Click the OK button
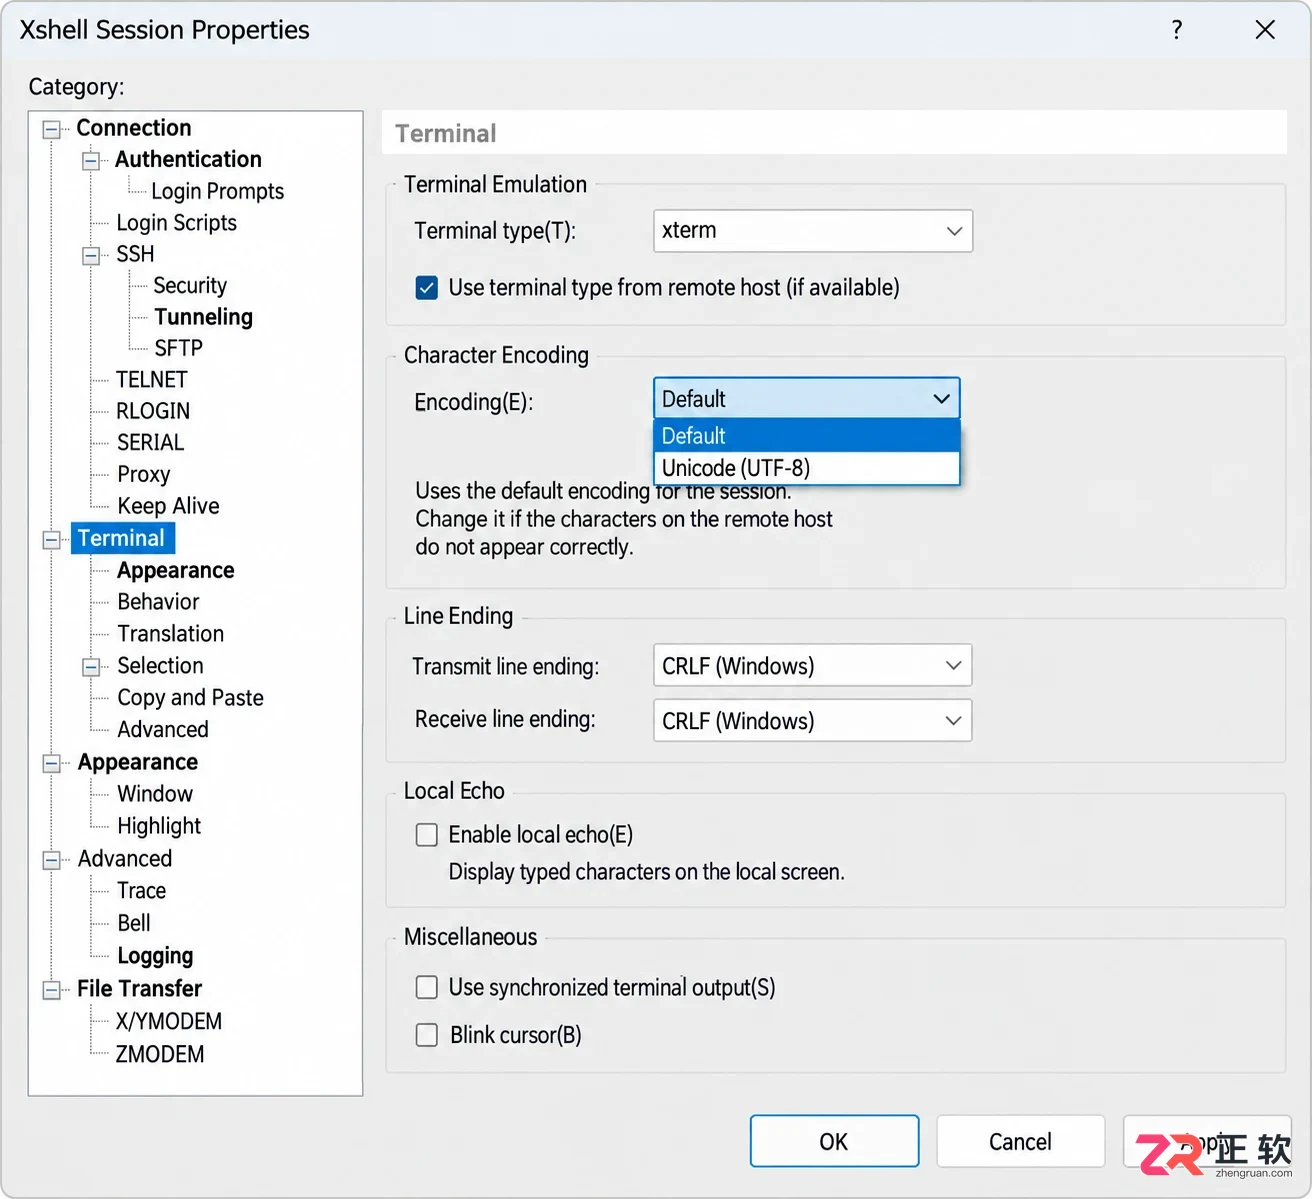 coord(834,1141)
